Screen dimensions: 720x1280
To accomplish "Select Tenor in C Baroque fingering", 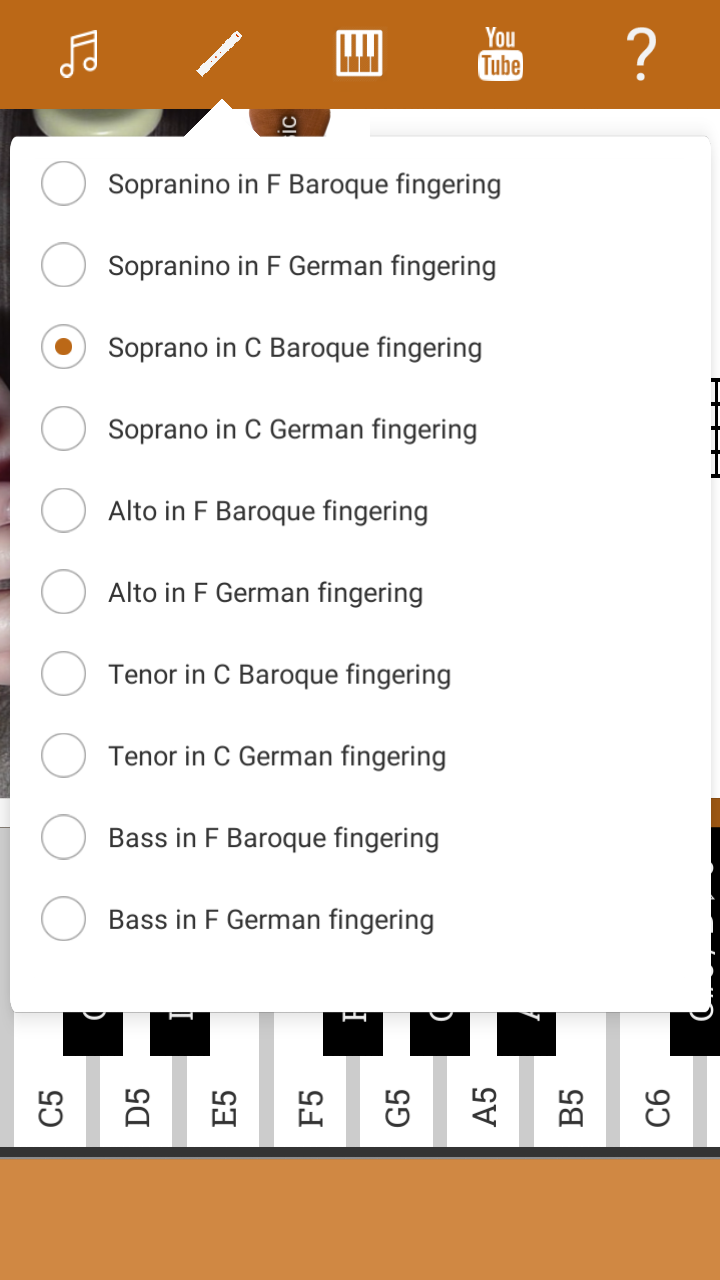I will [278, 674].
